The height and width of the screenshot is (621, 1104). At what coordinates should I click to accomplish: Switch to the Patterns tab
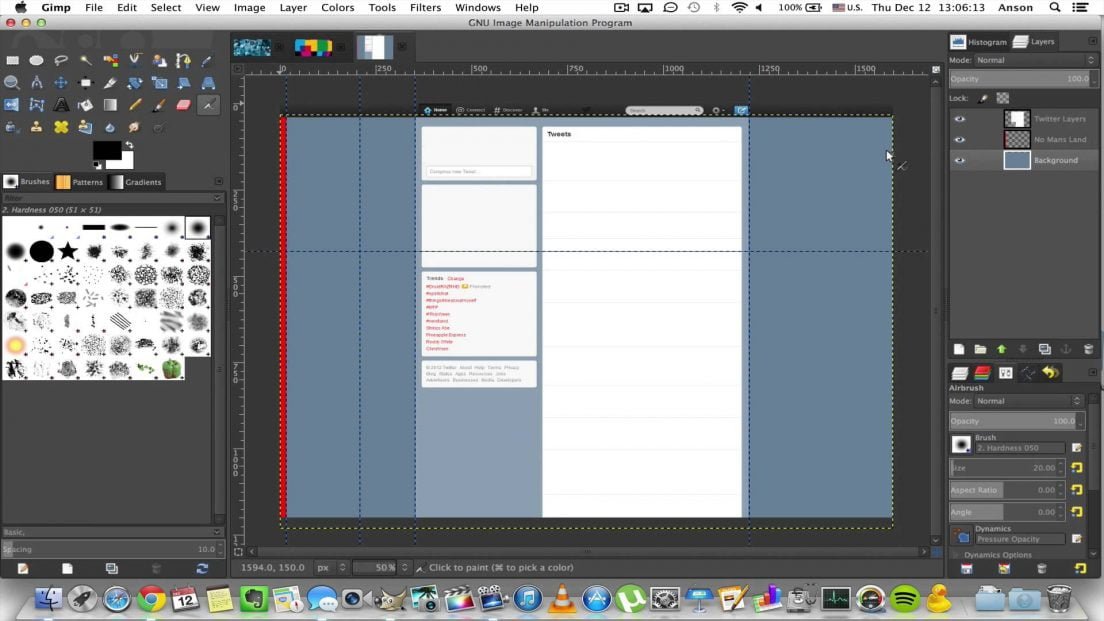(80, 182)
